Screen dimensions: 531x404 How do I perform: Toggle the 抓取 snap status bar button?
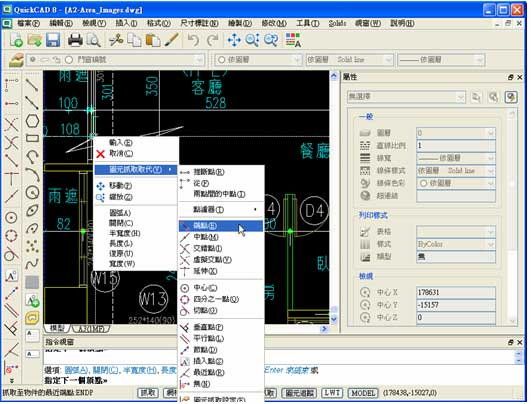point(148,393)
